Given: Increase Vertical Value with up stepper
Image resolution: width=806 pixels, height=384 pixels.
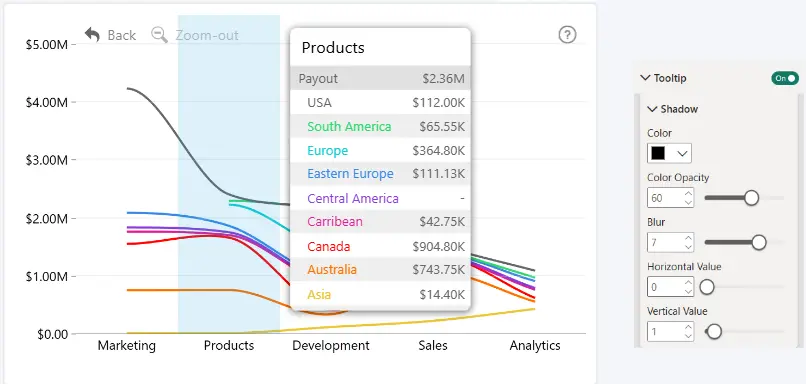Looking at the screenshot, I should (x=688, y=327).
